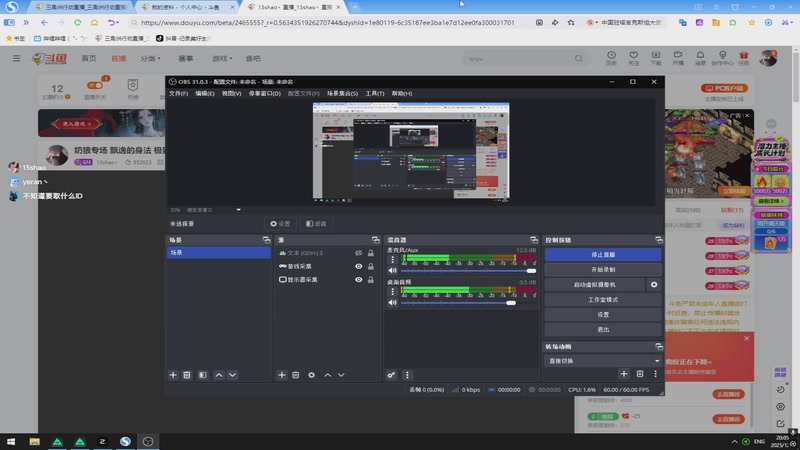Viewport: 800px width, 450px height.
Task: Move source up in Sources panel
Action: click(x=328, y=375)
